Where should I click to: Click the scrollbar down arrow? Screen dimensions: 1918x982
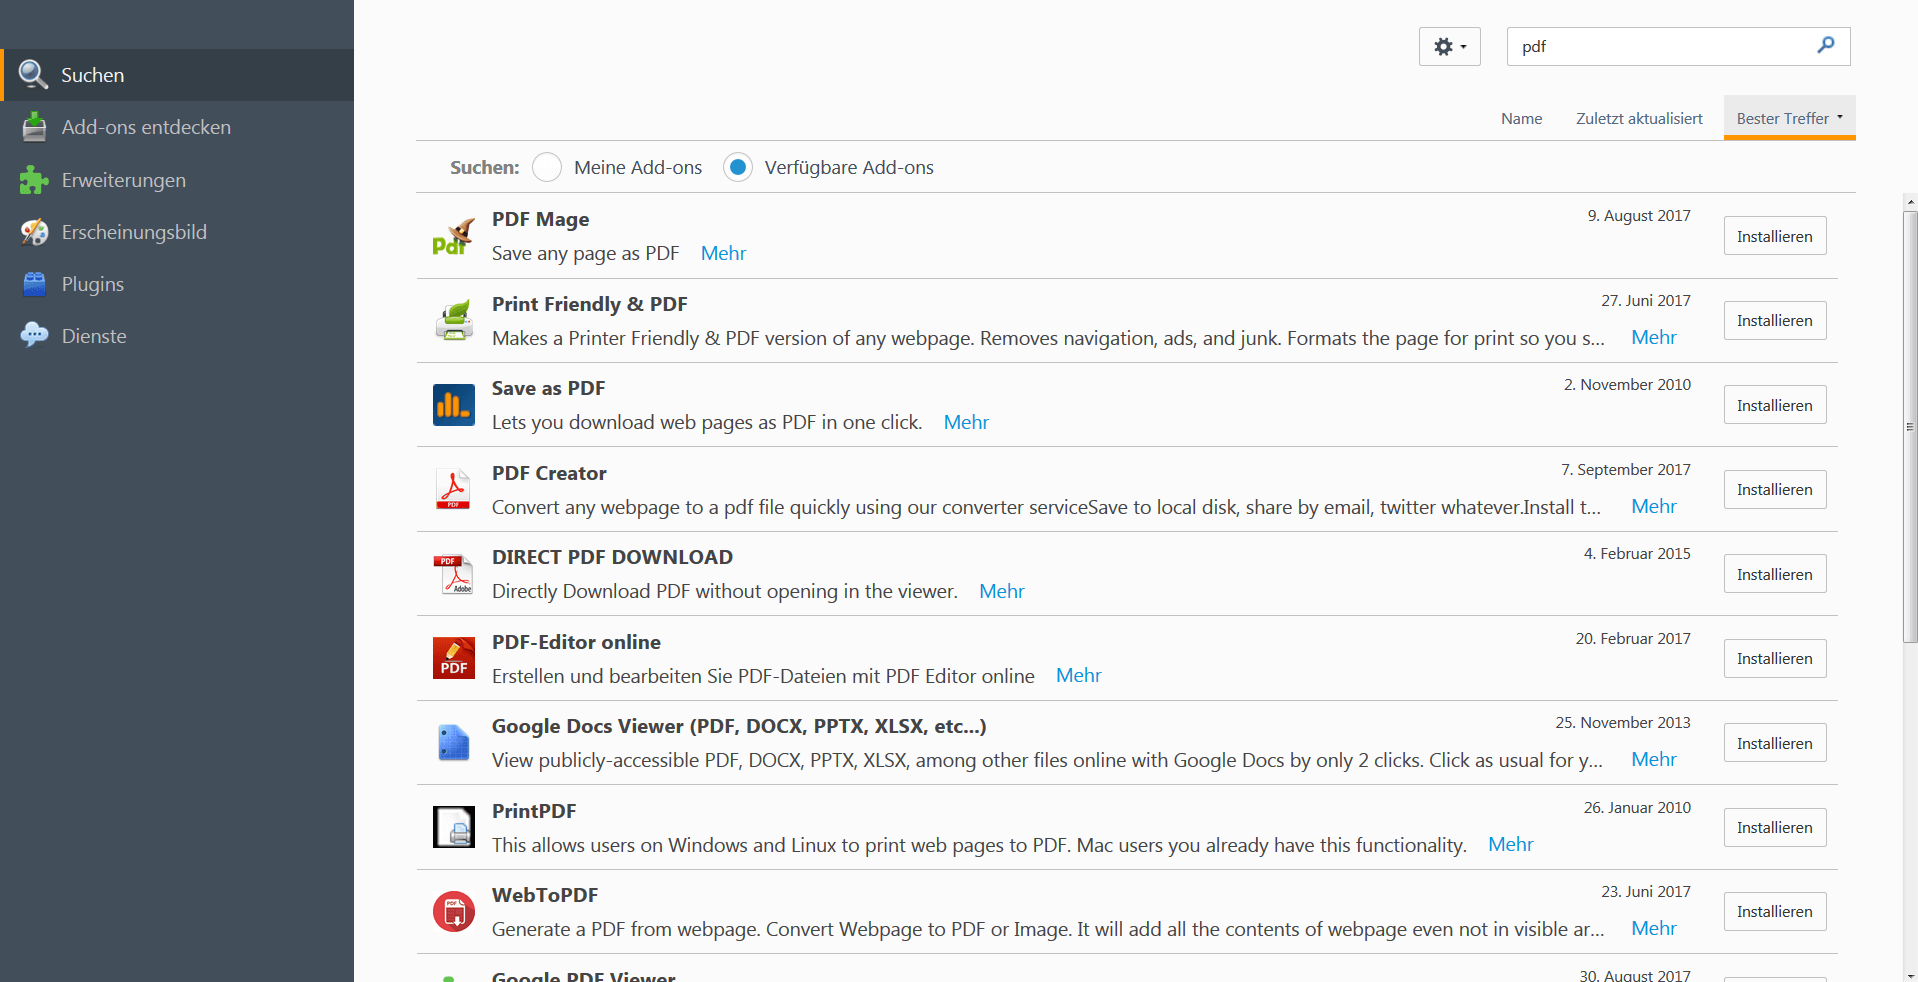1910,975
